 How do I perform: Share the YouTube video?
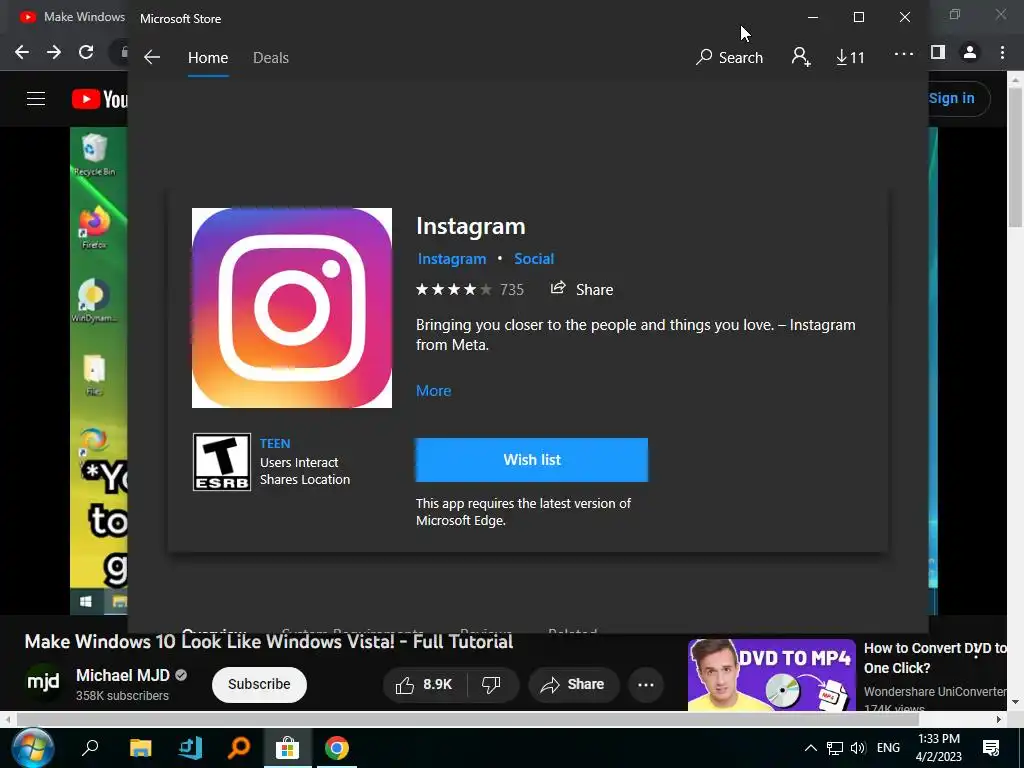click(573, 684)
